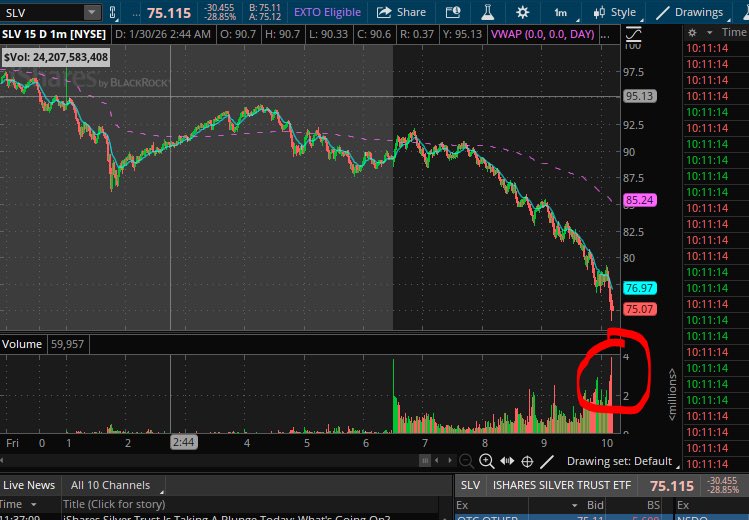Click the O: 90.7 open value
This screenshot has height=520, width=749.
[x=238, y=34]
